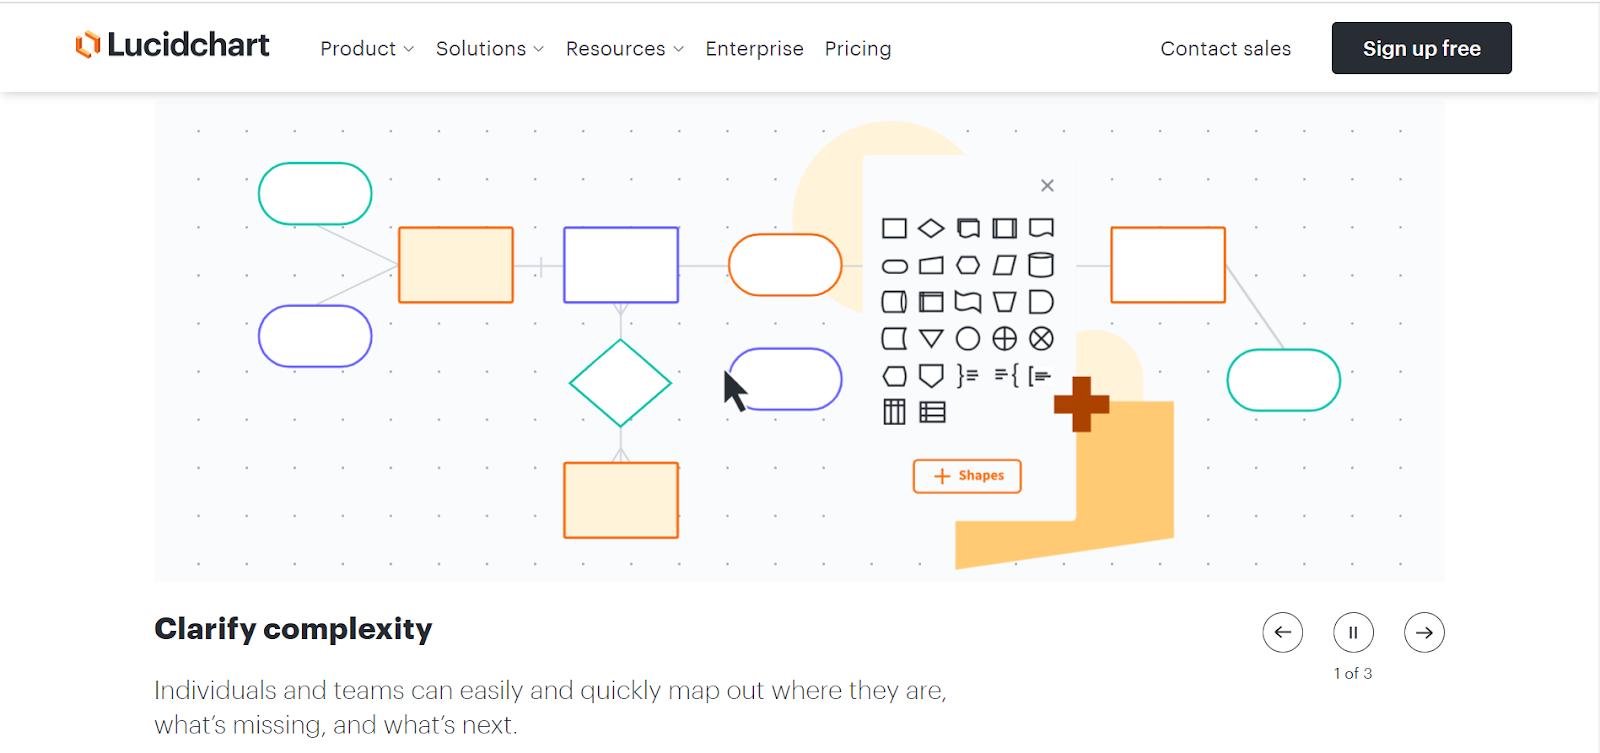
Task: Close the shapes panel with the X
Action: point(1047,185)
